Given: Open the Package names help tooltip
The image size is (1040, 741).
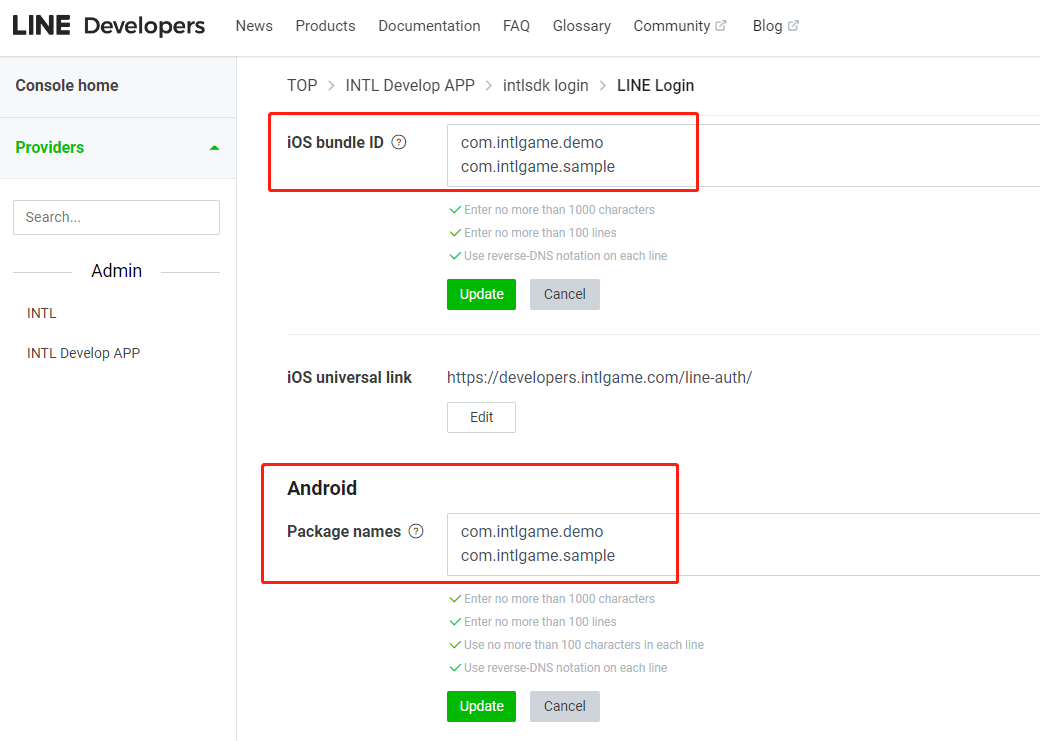Looking at the screenshot, I should (416, 531).
